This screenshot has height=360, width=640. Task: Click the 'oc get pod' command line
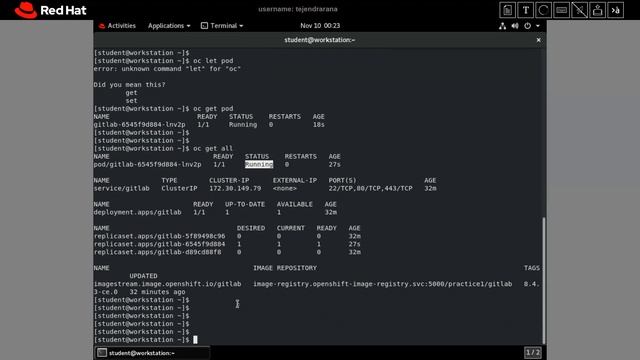(x=163, y=109)
